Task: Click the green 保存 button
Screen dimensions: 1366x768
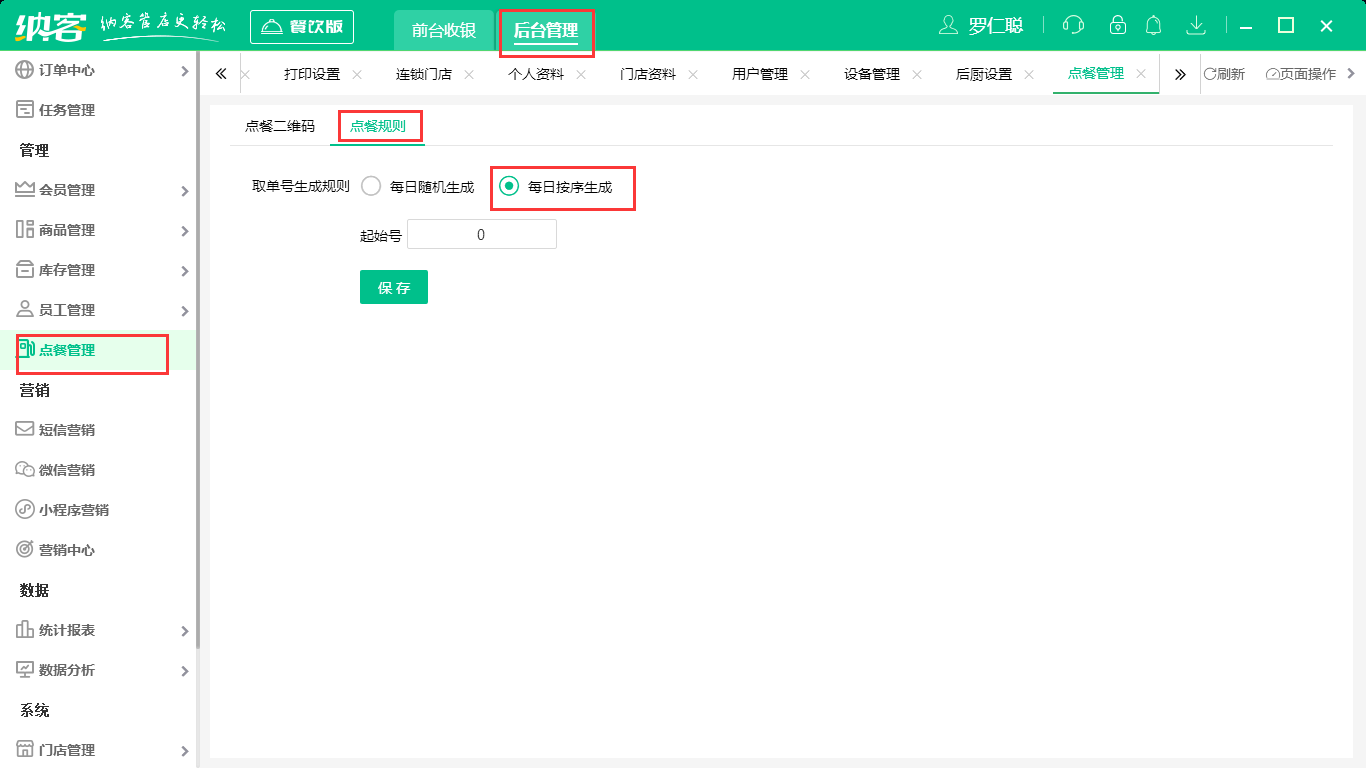Action: (394, 287)
